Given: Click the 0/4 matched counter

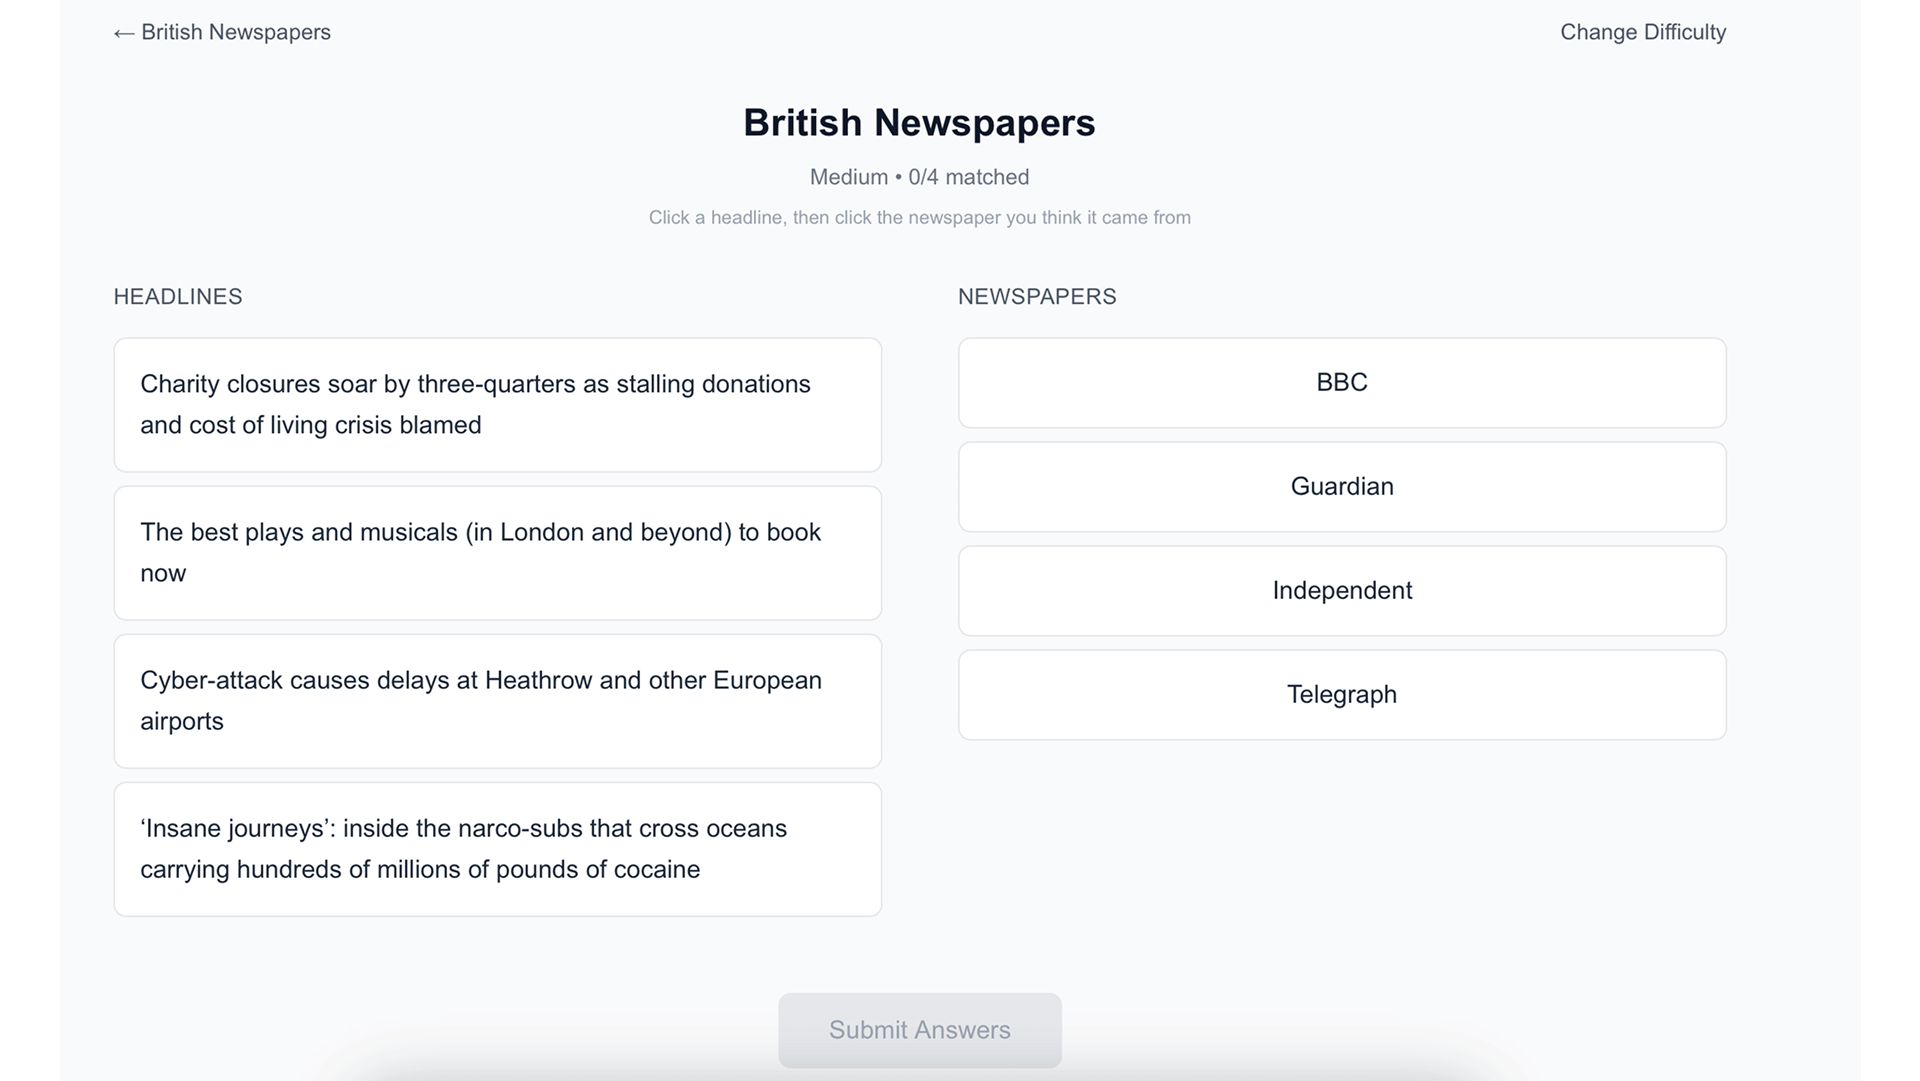Looking at the screenshot, I should coord(968,177).
